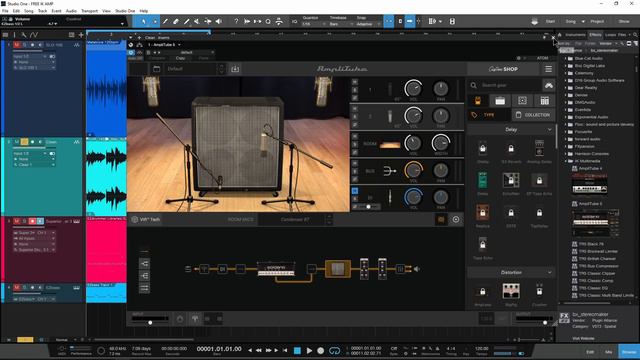Open the AmpliTube preset folder icon
The image size is (640, 360).
[x=156, y=69]
